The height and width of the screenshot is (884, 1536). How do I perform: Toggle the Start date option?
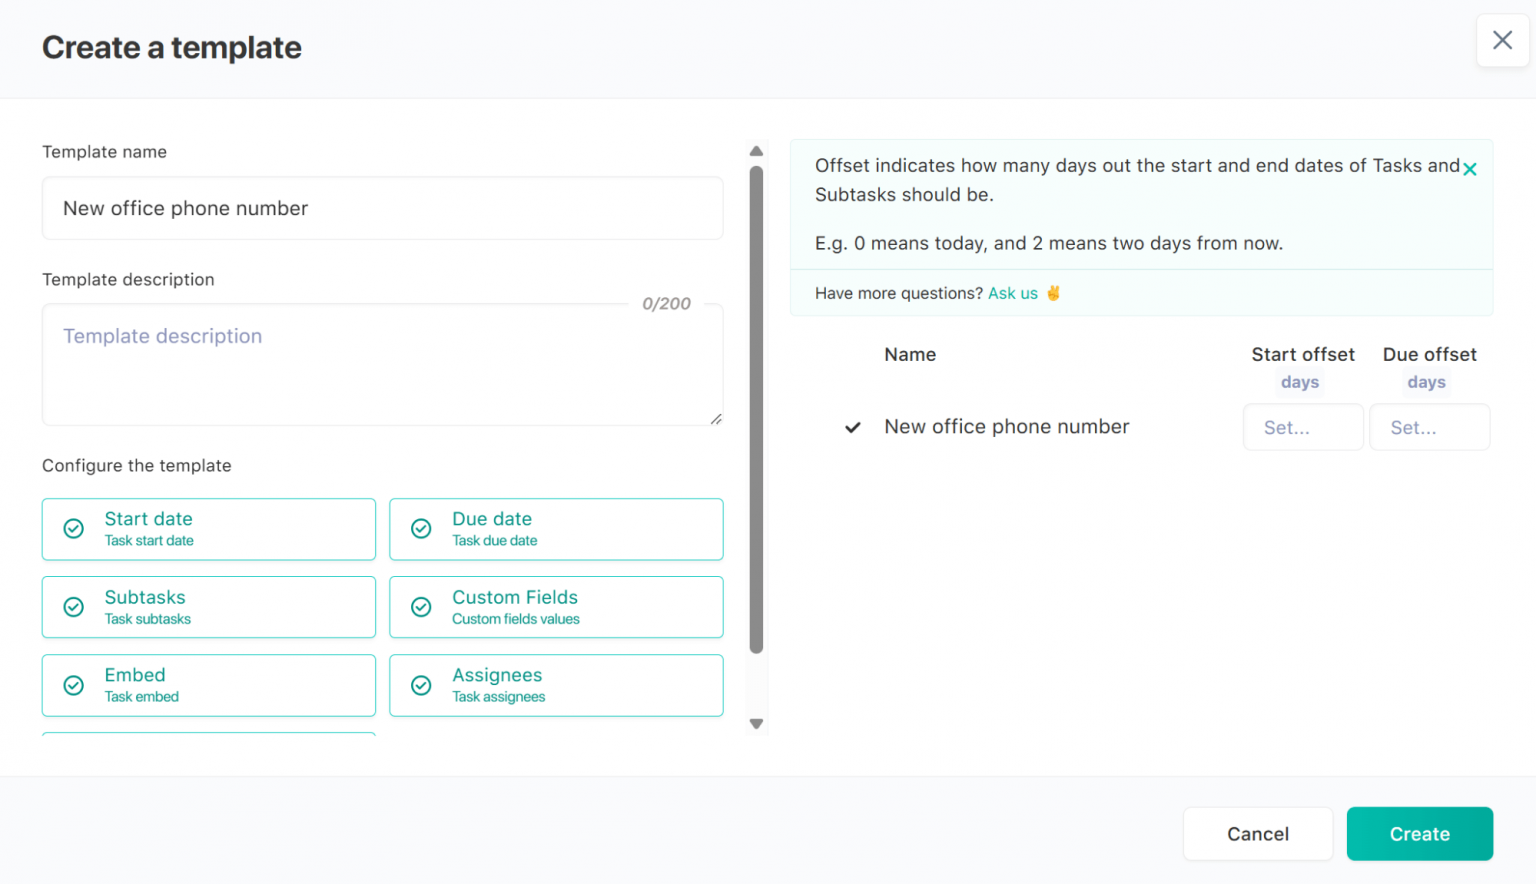point(208,529)
